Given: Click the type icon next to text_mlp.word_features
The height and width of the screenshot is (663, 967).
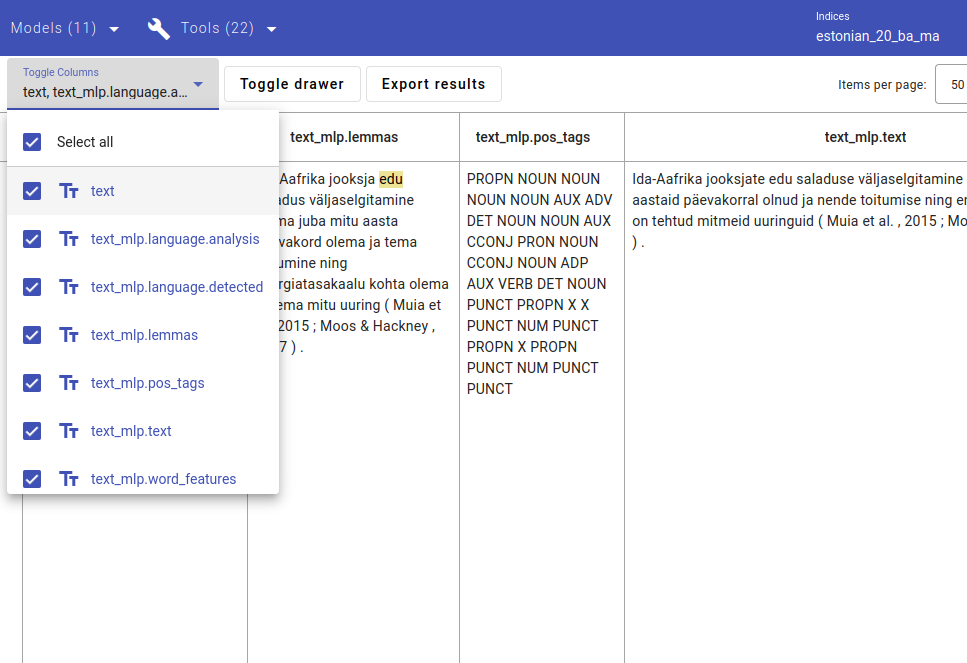Looking at the screenshot, I should tap(68, 479).
